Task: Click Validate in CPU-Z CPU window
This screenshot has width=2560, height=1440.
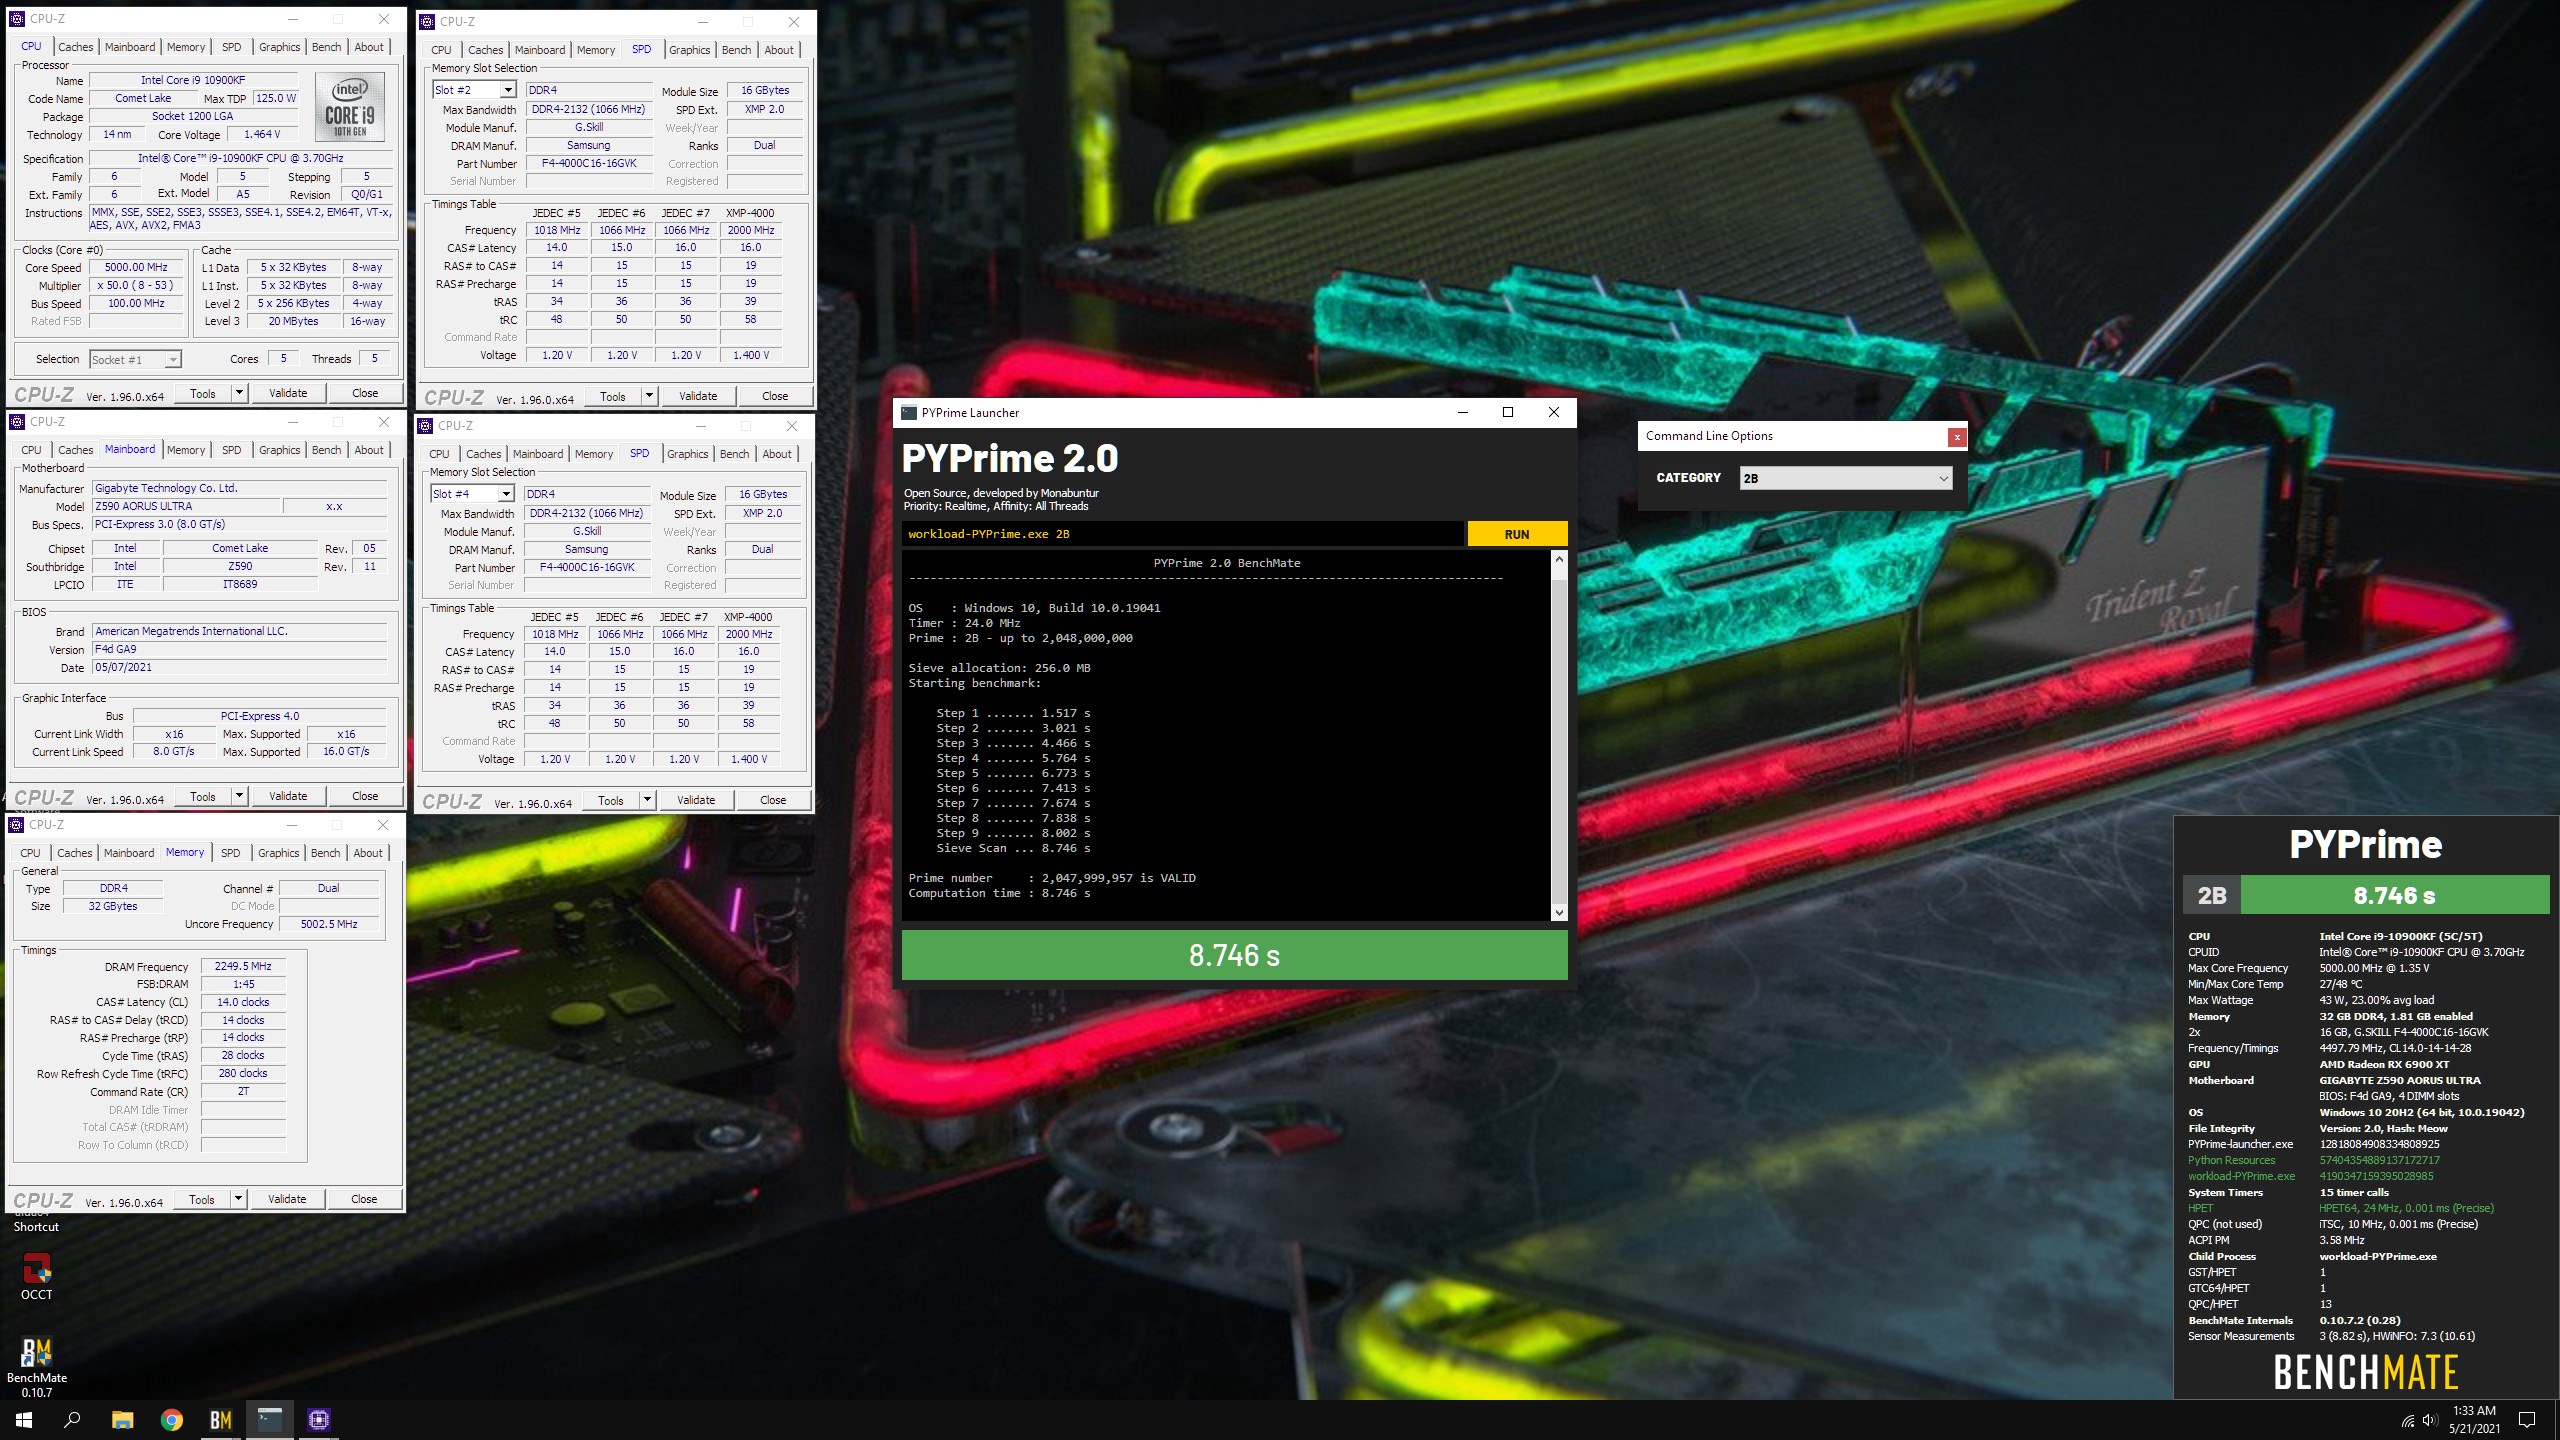Action: (288, 393)
